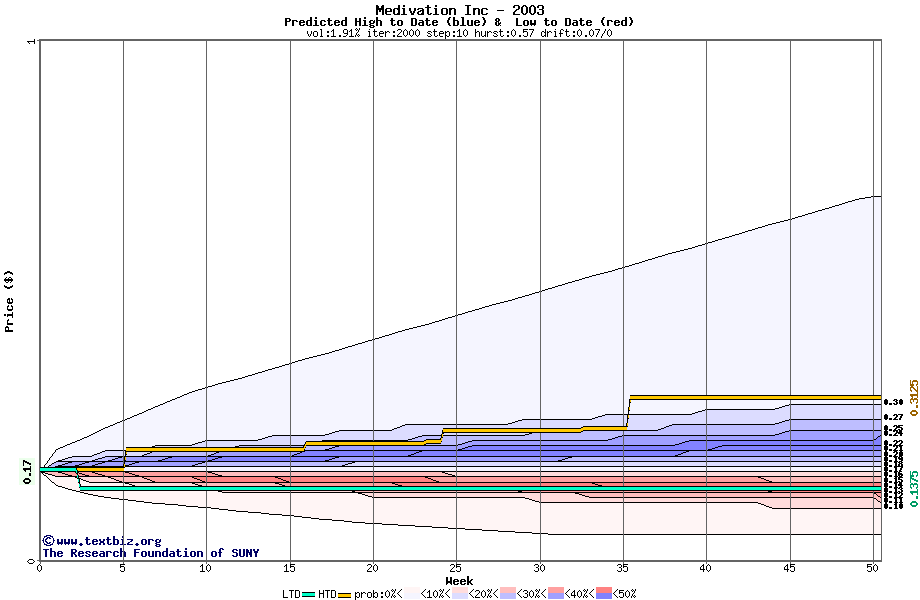Click the <40% probability legend swatch
The height and width of the screenshot is (600, 920).
pyautogui.click(x=556, y=594)
